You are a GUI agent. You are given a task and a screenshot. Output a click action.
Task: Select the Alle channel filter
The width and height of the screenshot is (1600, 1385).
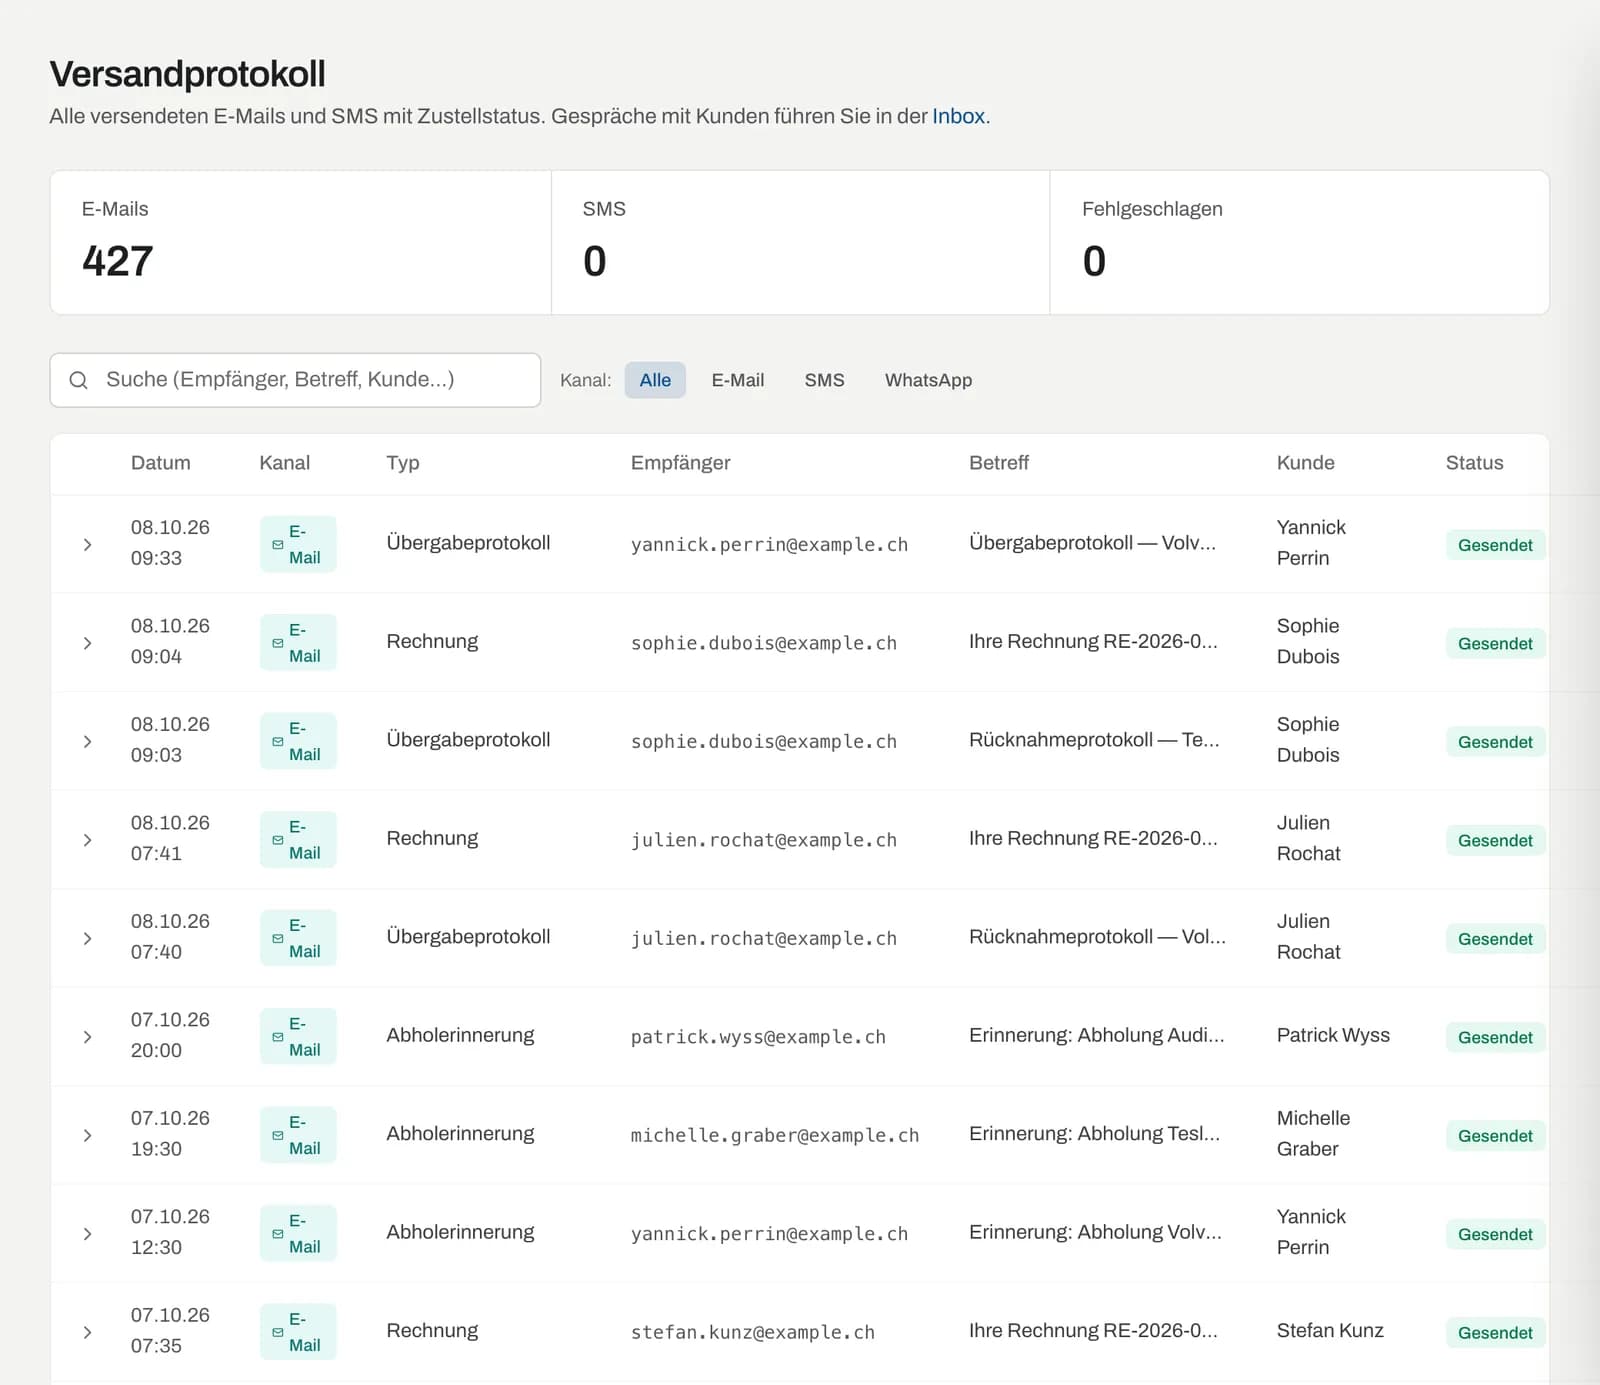pyautogui.click(x=655, y=380)
